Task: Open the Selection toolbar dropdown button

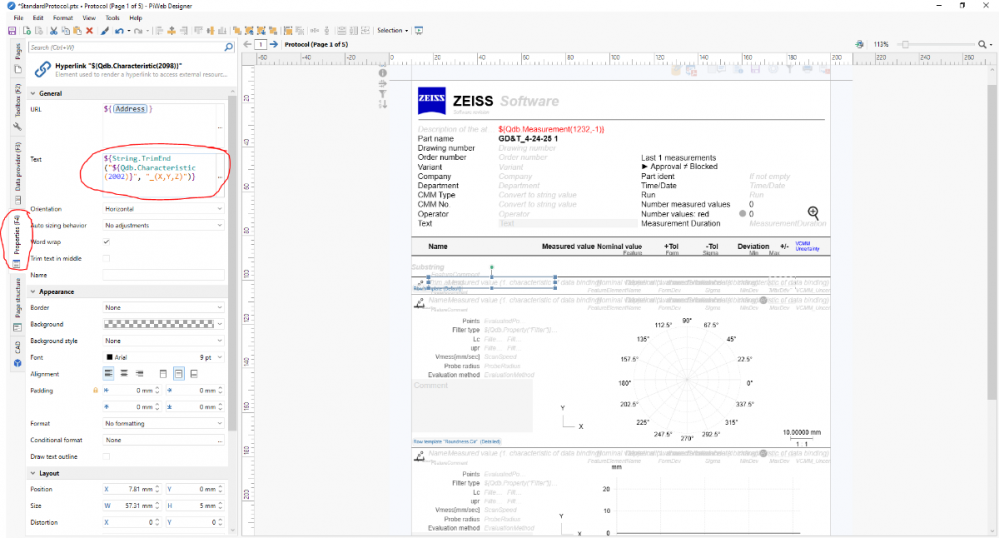Action: tap(391, 31)
